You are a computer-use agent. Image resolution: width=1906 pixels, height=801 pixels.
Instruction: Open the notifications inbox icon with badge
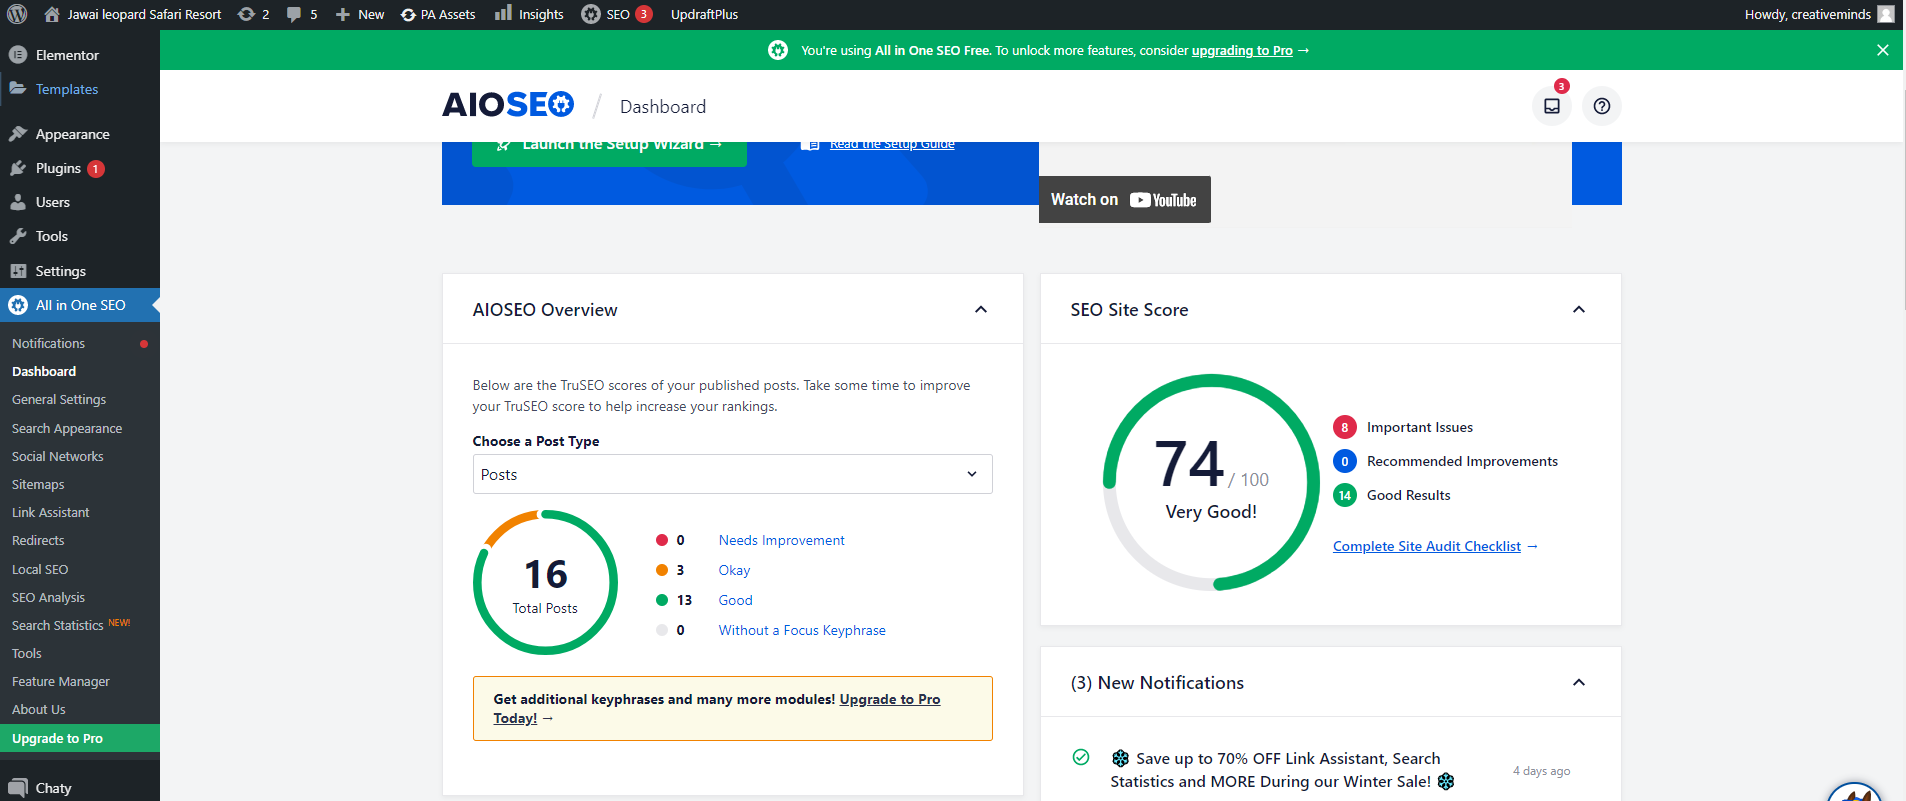(1552, 106)
